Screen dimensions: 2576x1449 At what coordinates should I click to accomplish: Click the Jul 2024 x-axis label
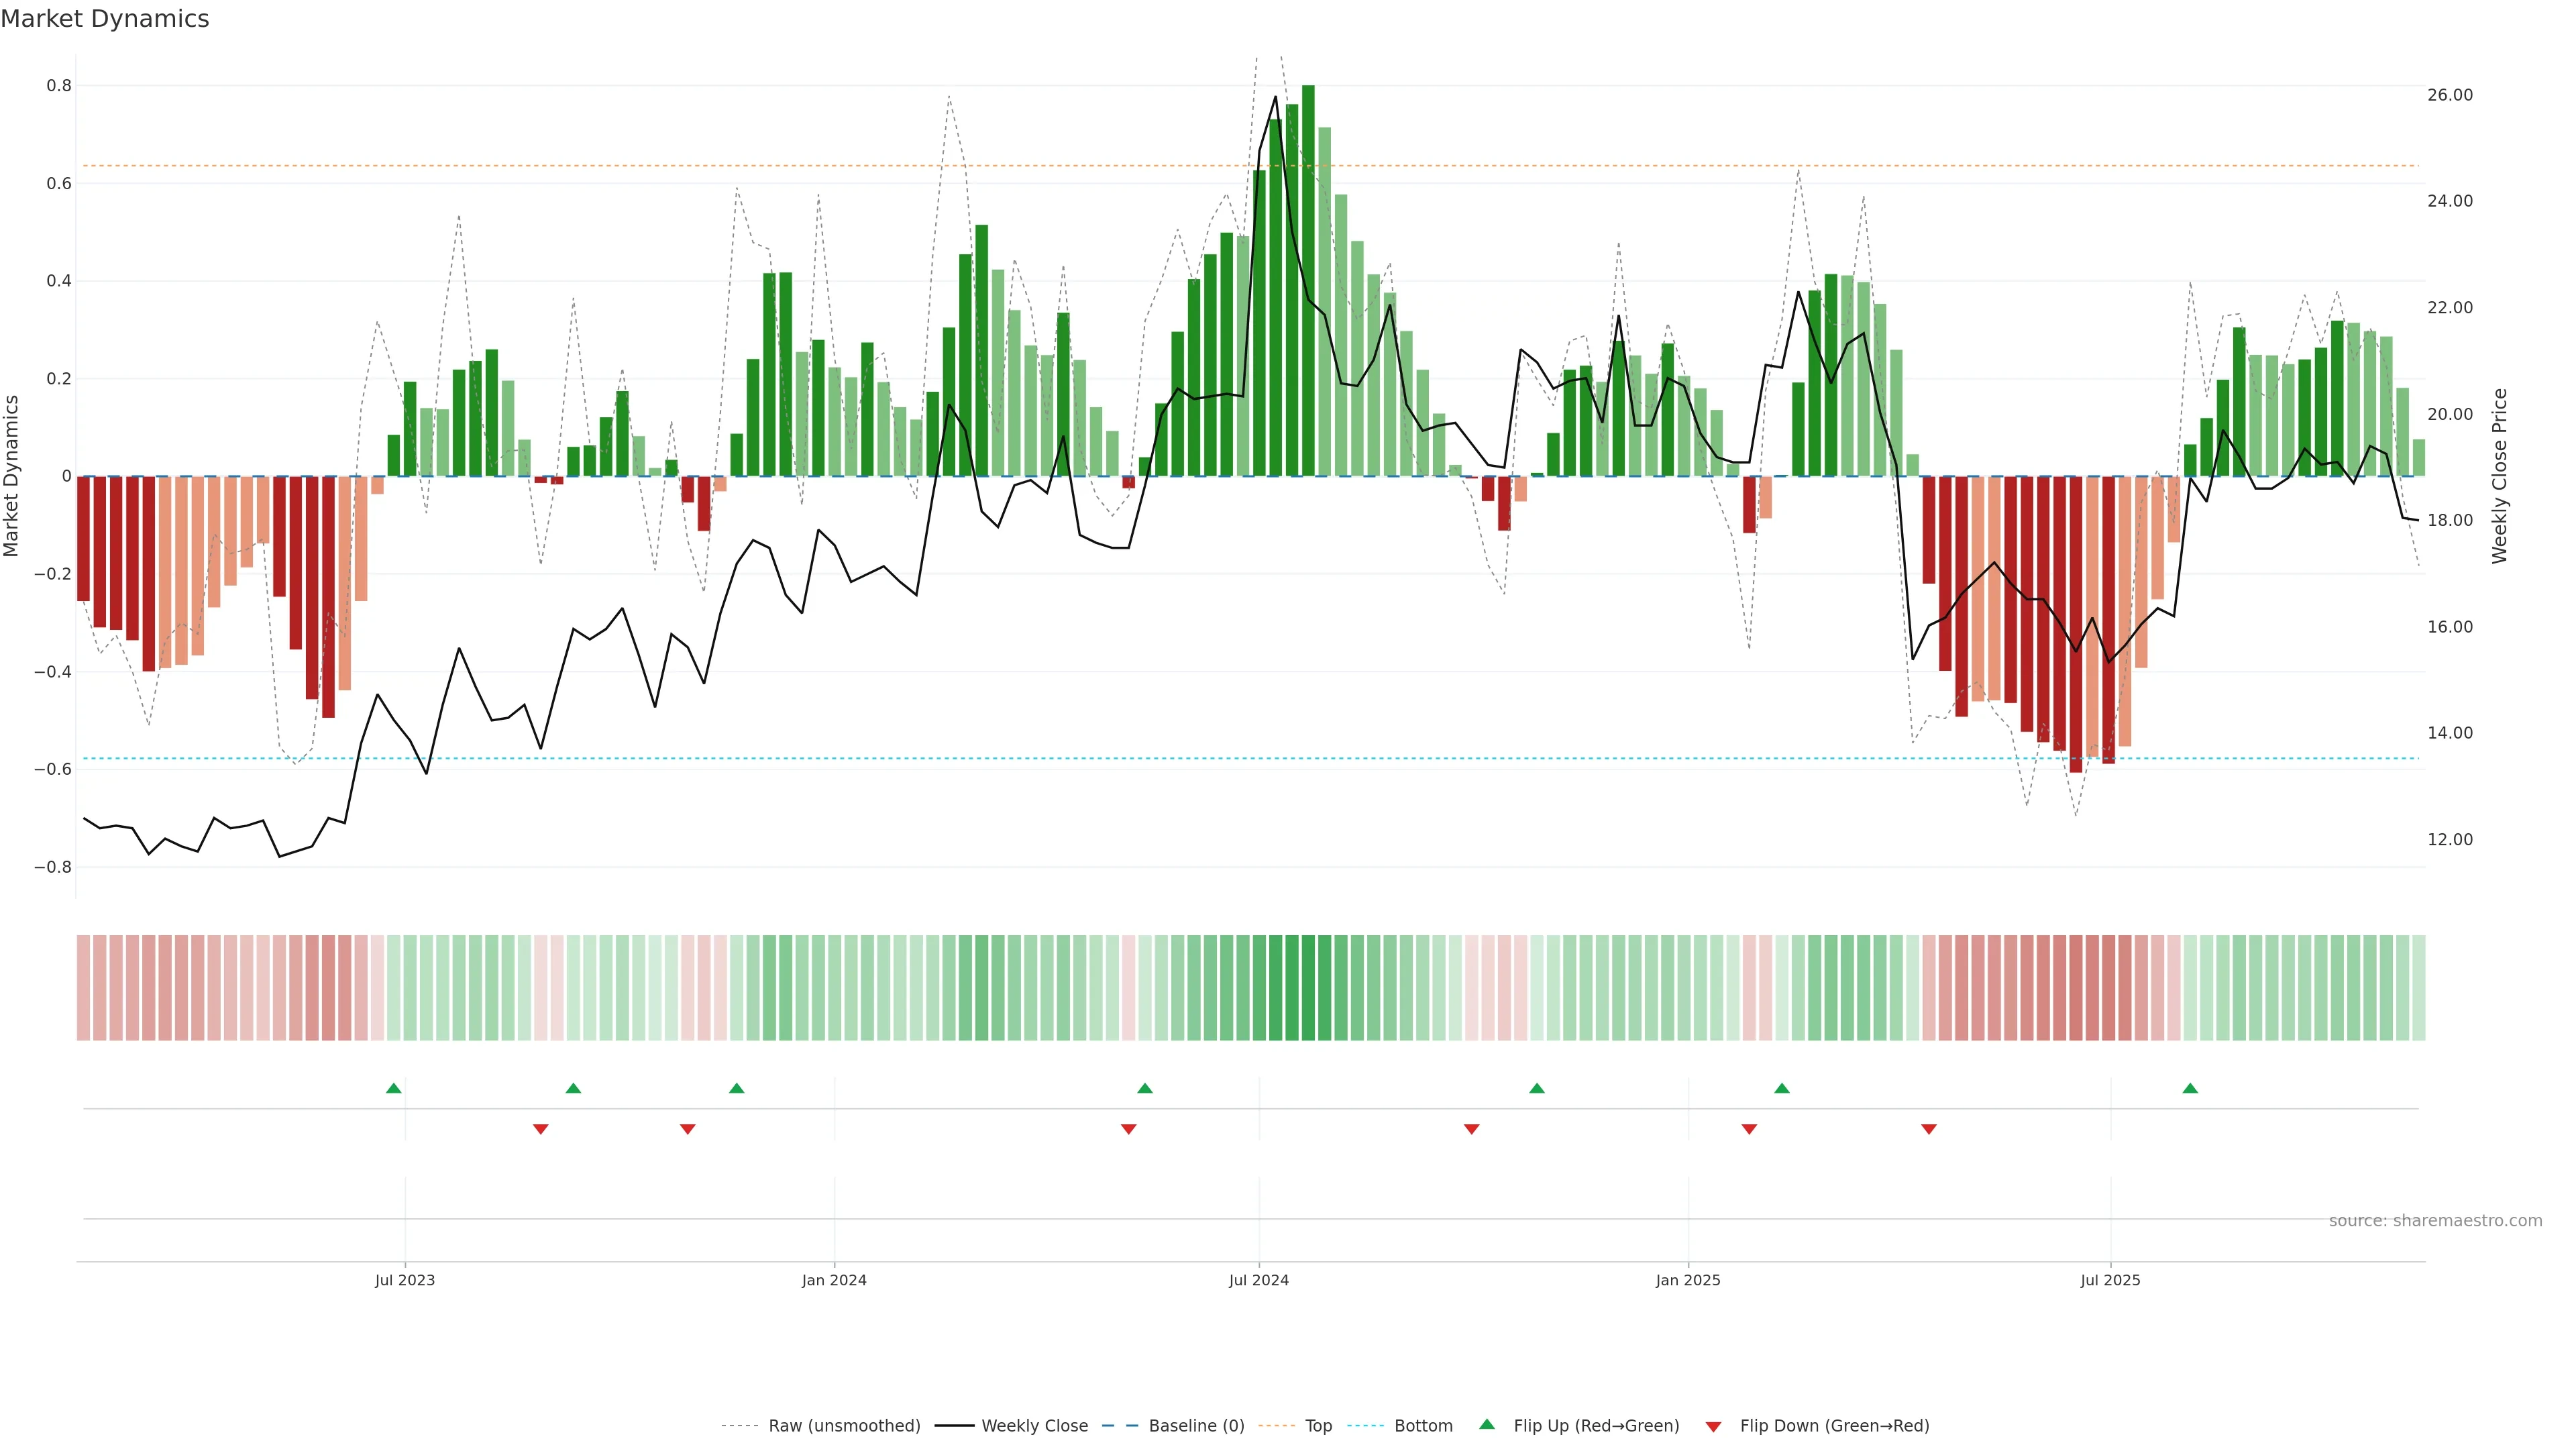coord(1258,1280)
